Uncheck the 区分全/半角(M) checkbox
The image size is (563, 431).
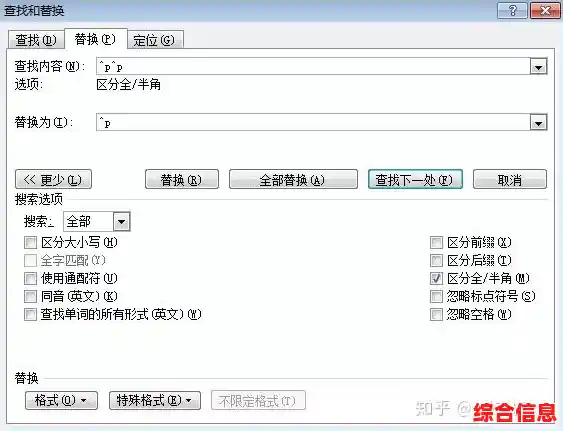[436, 278]
